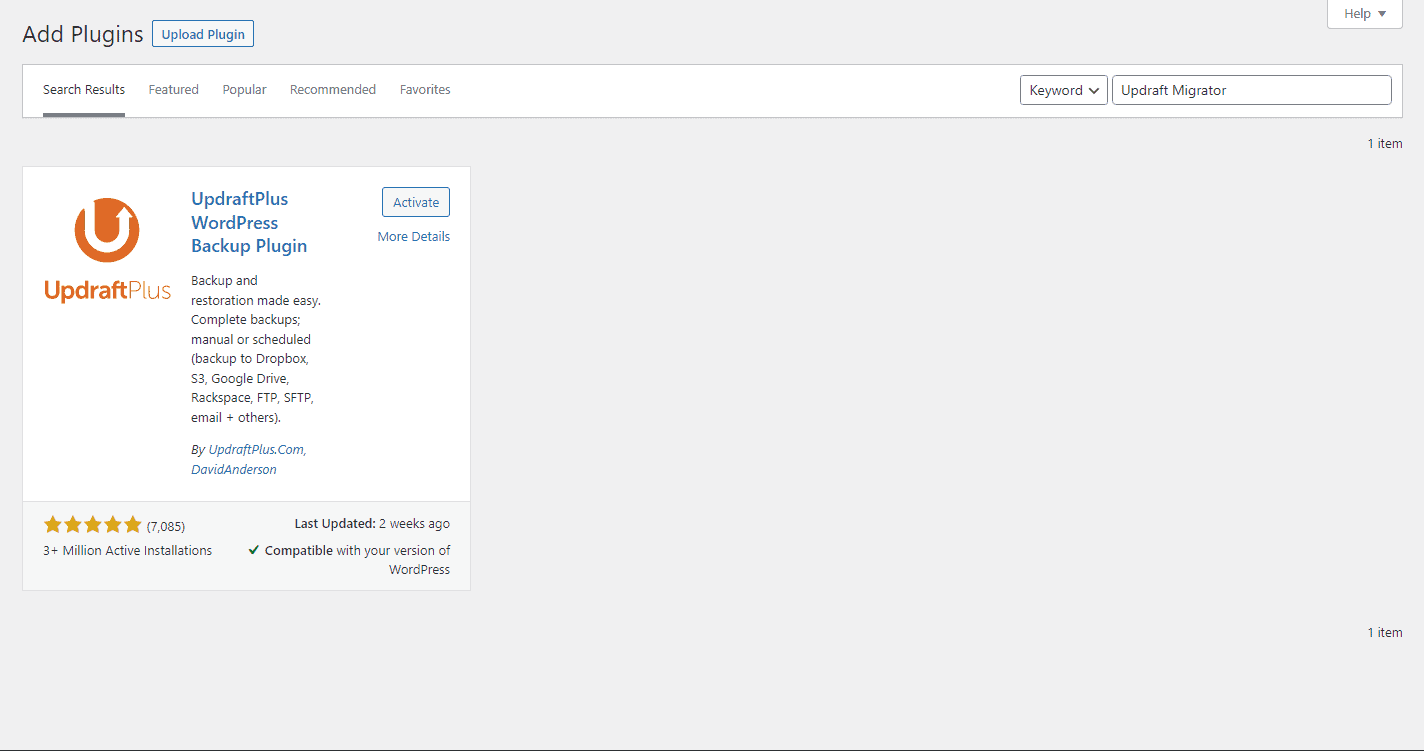The image size is (1424, 751).
Task: Open the Featured plugins tab
Action: click(x=174, y=90)
